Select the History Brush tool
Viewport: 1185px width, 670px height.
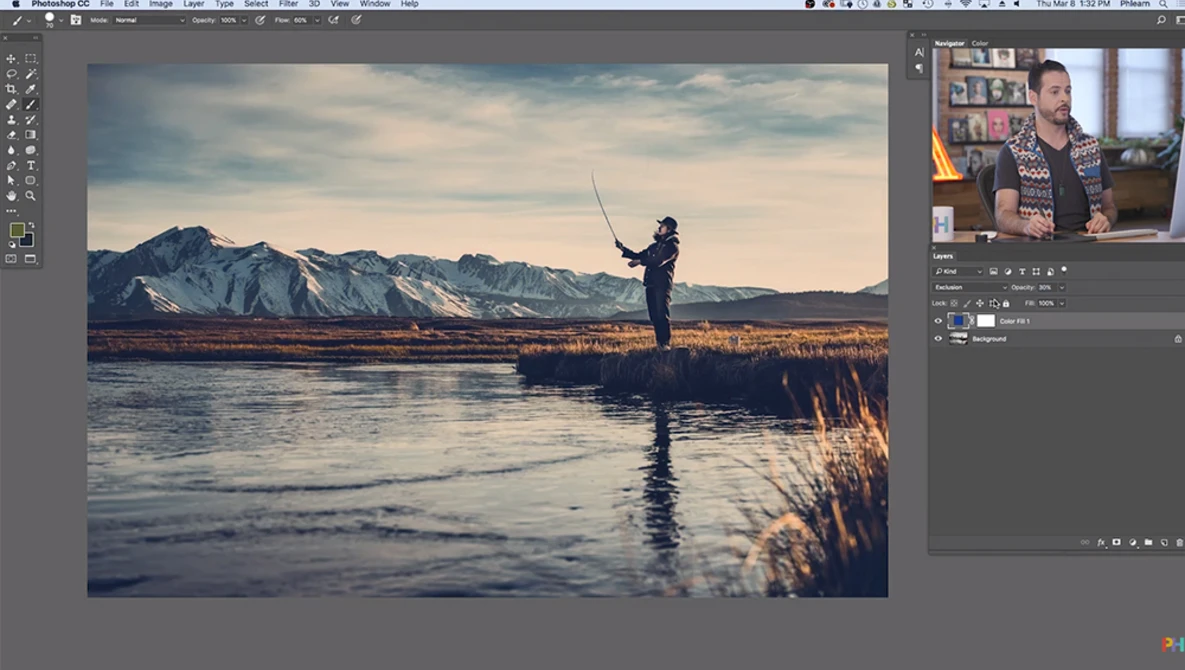coord(30,119)
